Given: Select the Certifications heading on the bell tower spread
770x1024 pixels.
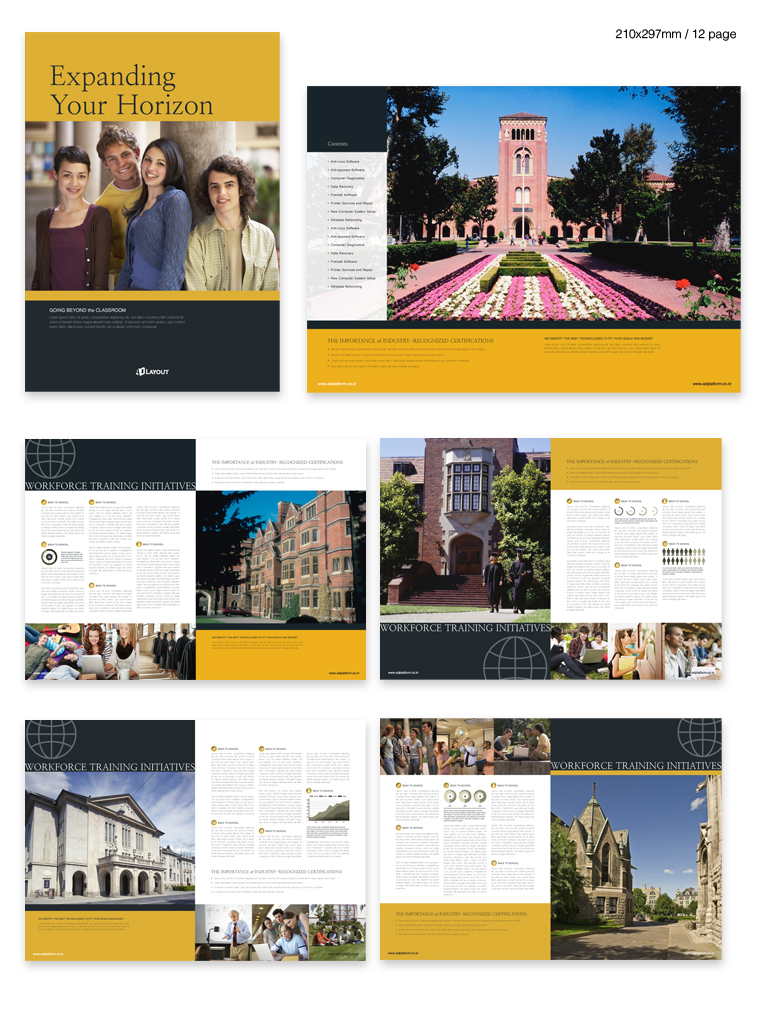Looking at the screenshot, I should point(410,341).
